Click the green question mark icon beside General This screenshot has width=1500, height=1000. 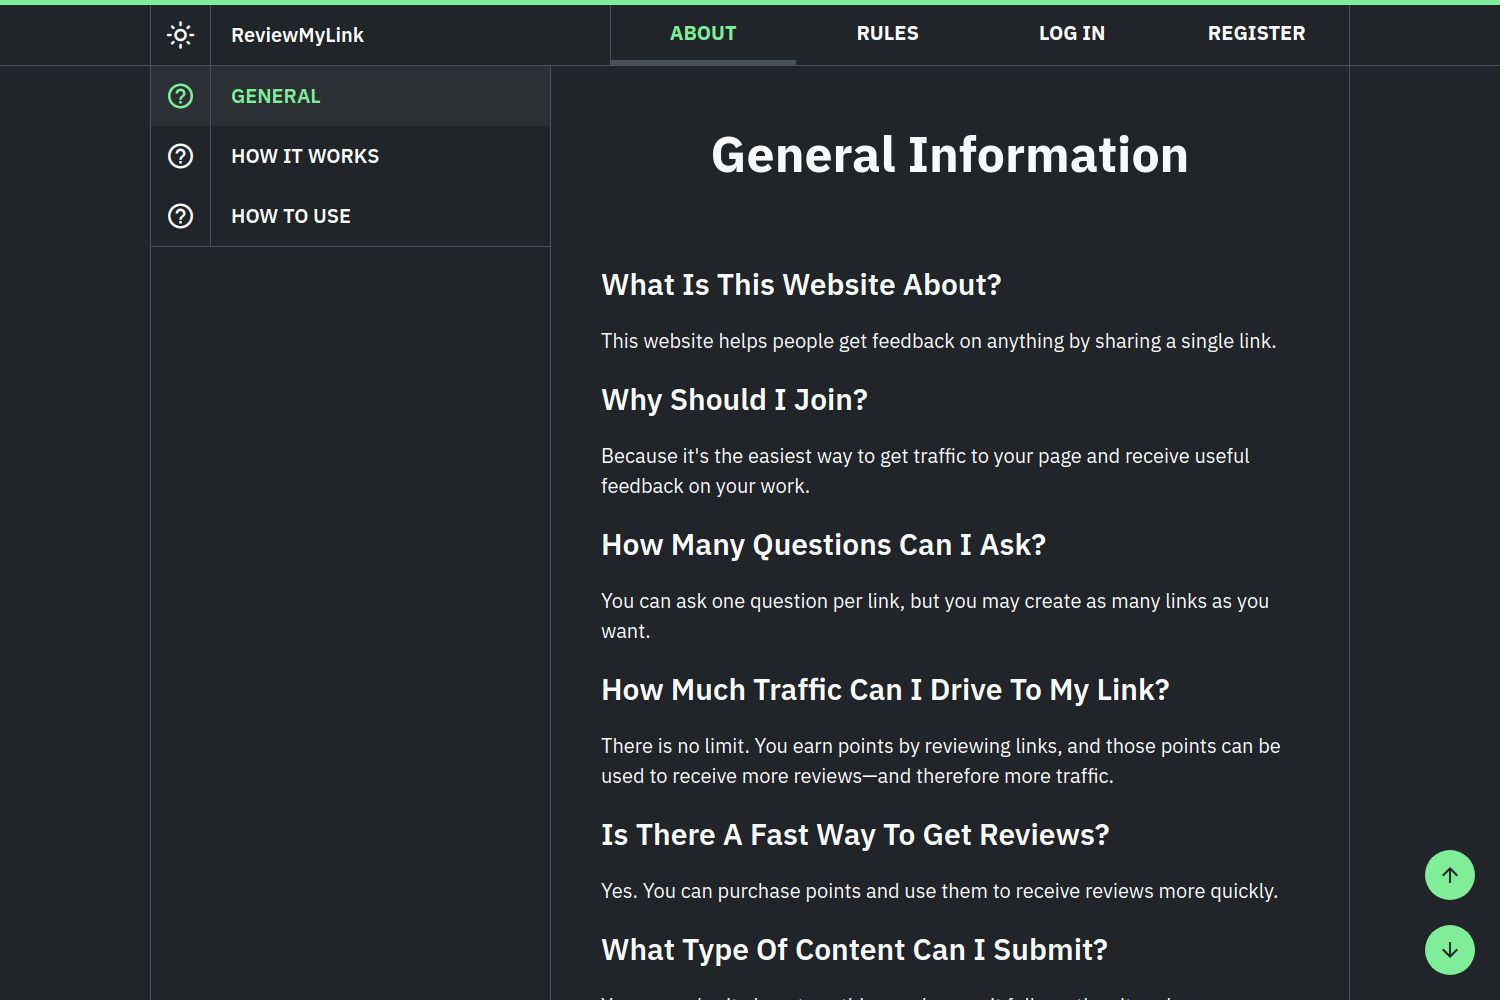coord(180,96)
